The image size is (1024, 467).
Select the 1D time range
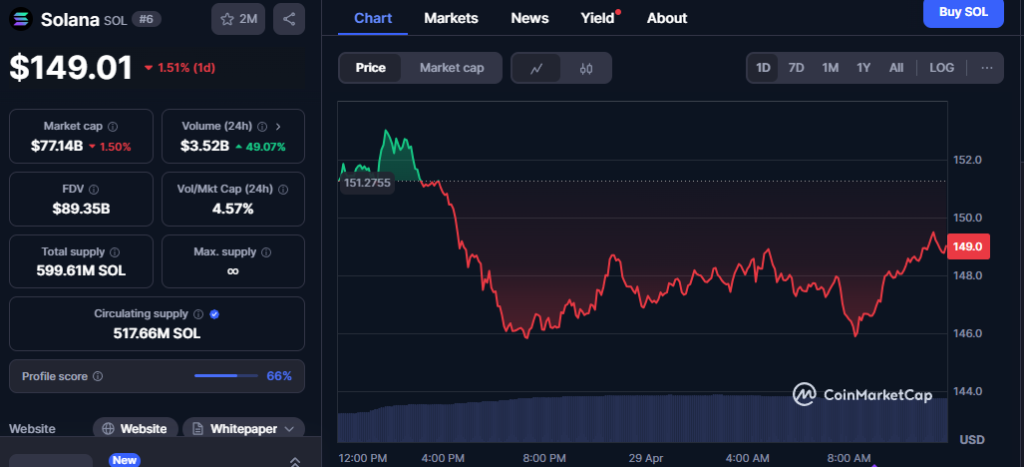763,68
